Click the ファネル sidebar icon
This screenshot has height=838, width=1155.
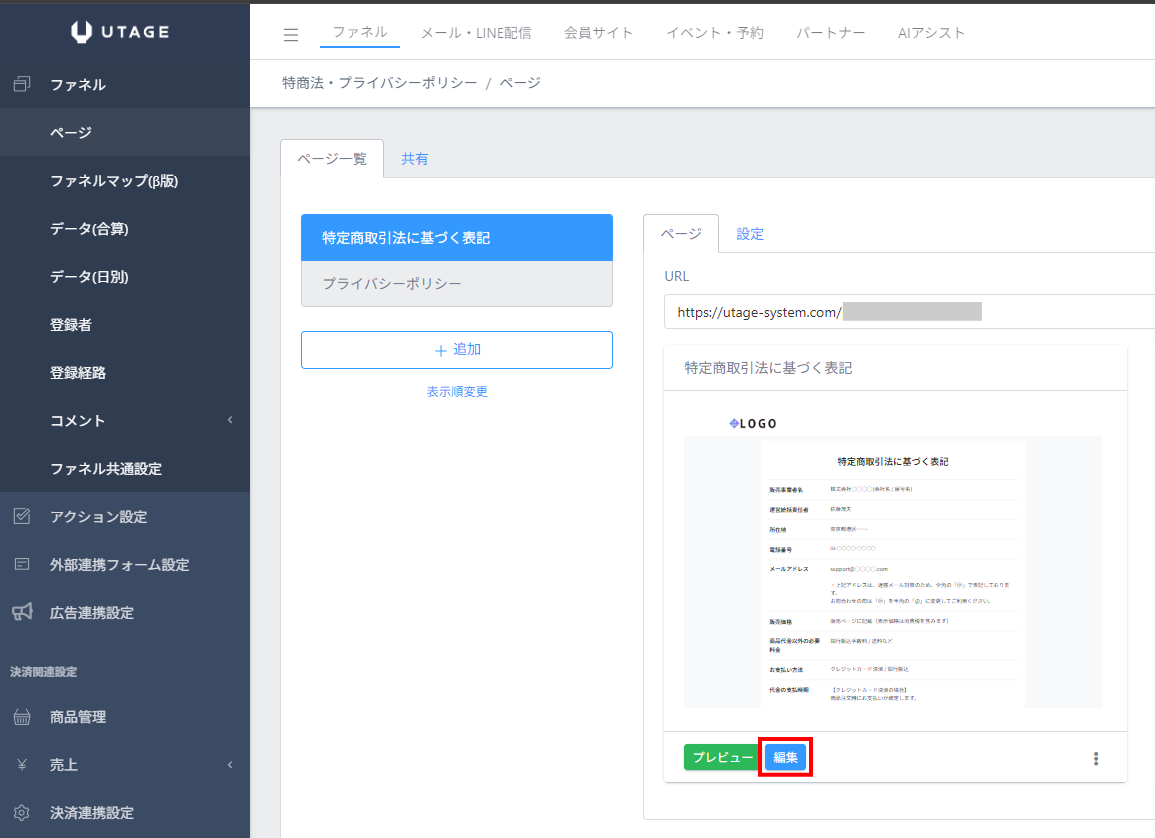[22, 85]
